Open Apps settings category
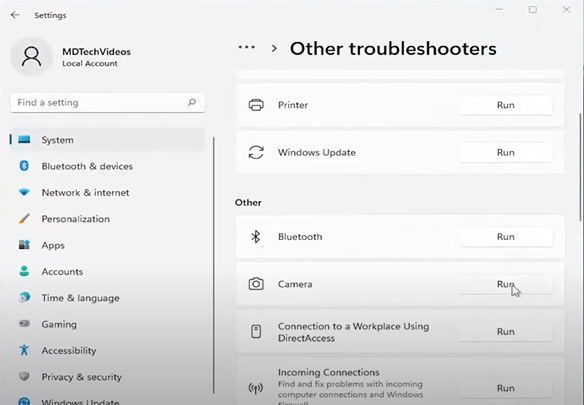The height and width of the screenshot is (405, 584). pyautogui.click(x=107, y=245)
